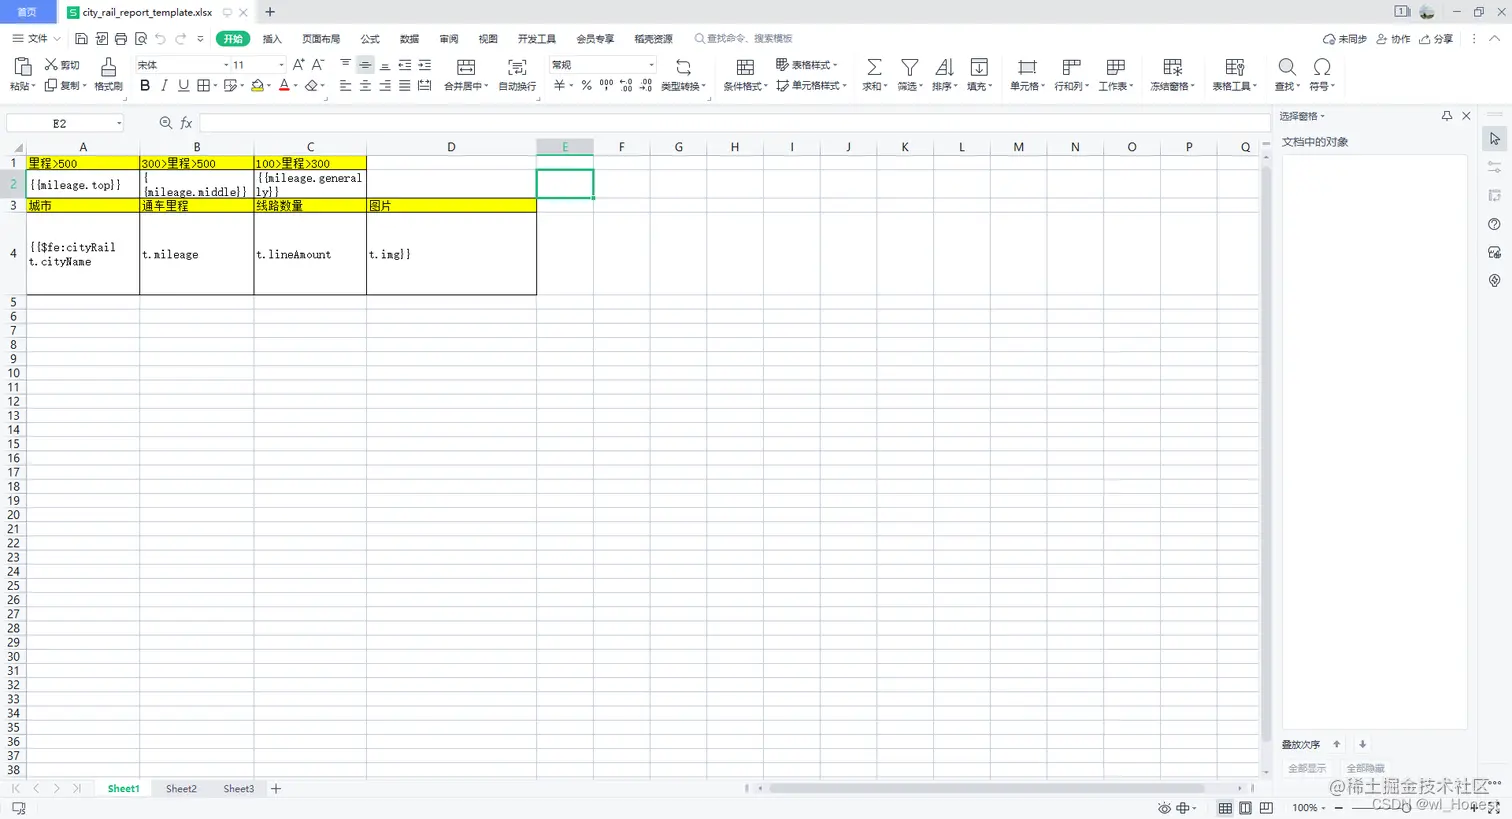The width and height of the screenshot is (1512, 819).
Task: Click 全部显示 (Show All) in selection pane
Action: pos(1307,768)
